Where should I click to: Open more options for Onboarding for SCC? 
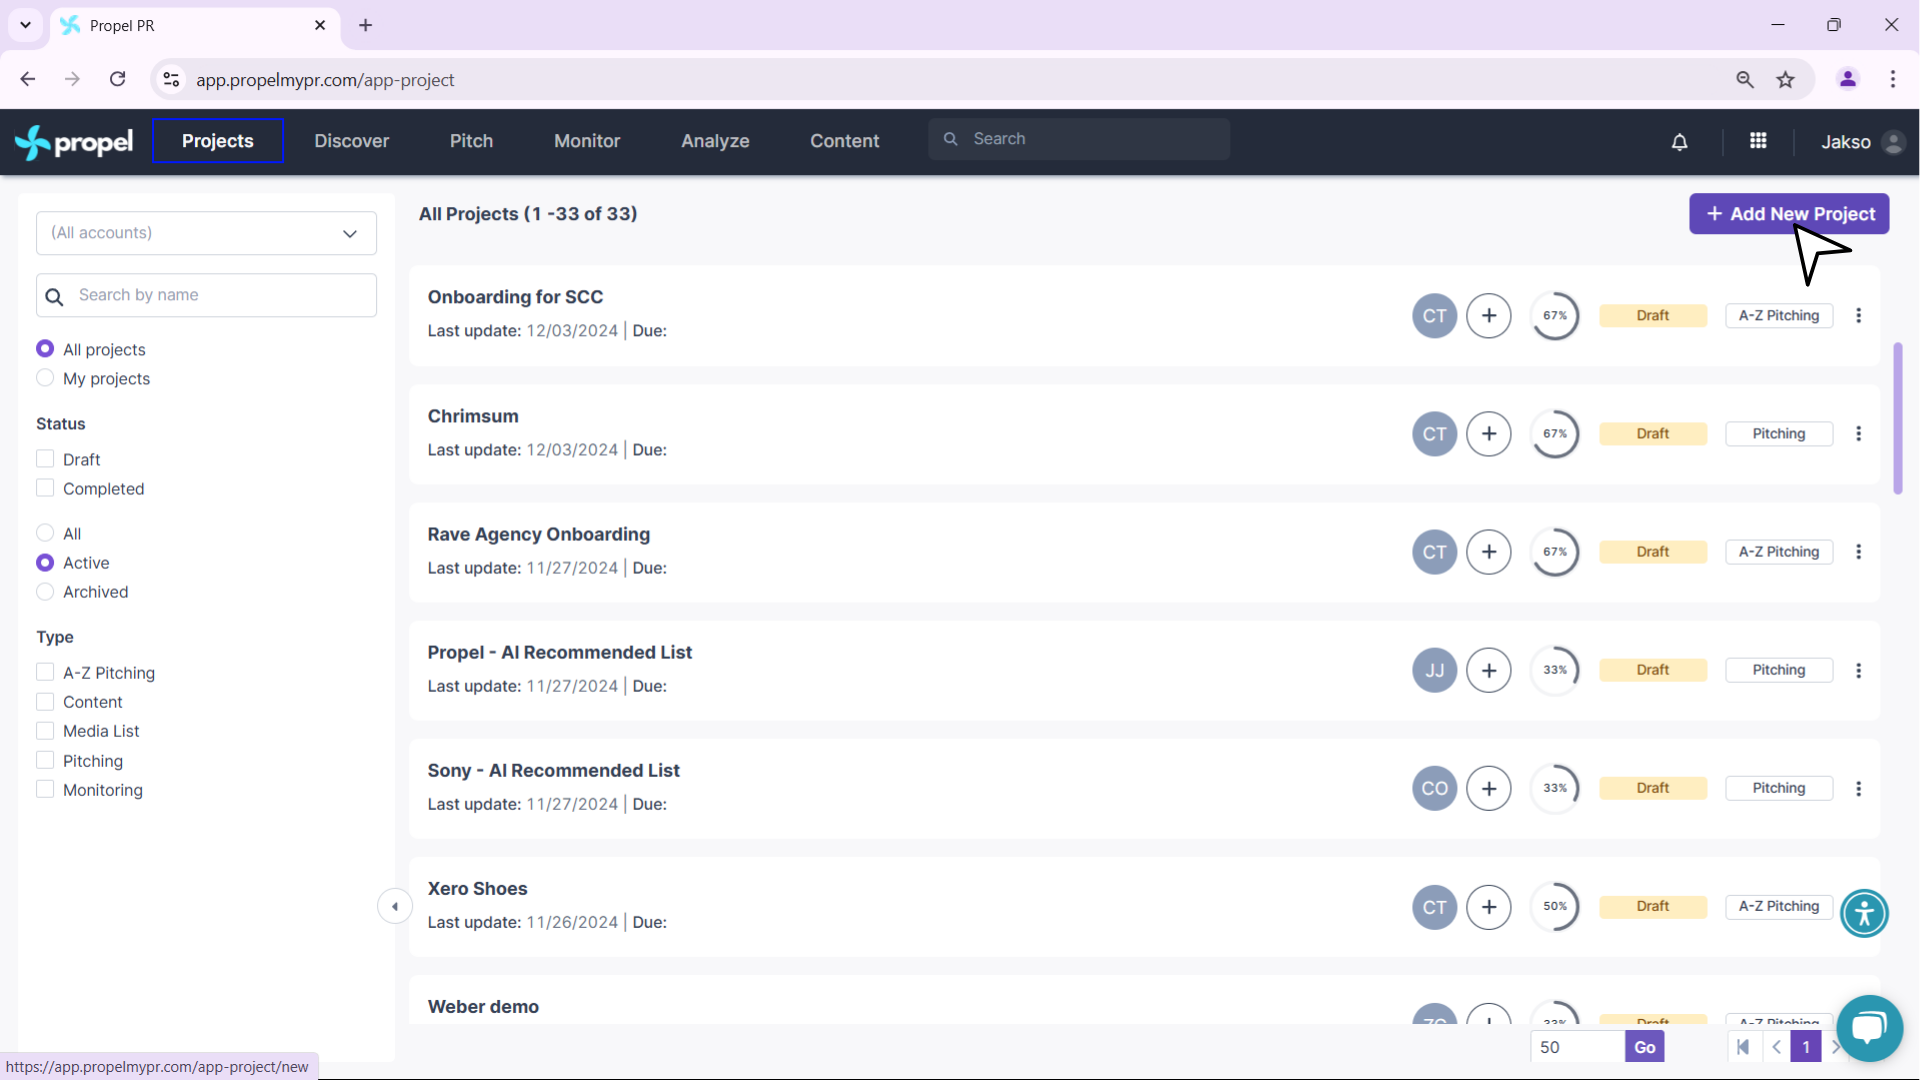click(x=1859, y=316)
